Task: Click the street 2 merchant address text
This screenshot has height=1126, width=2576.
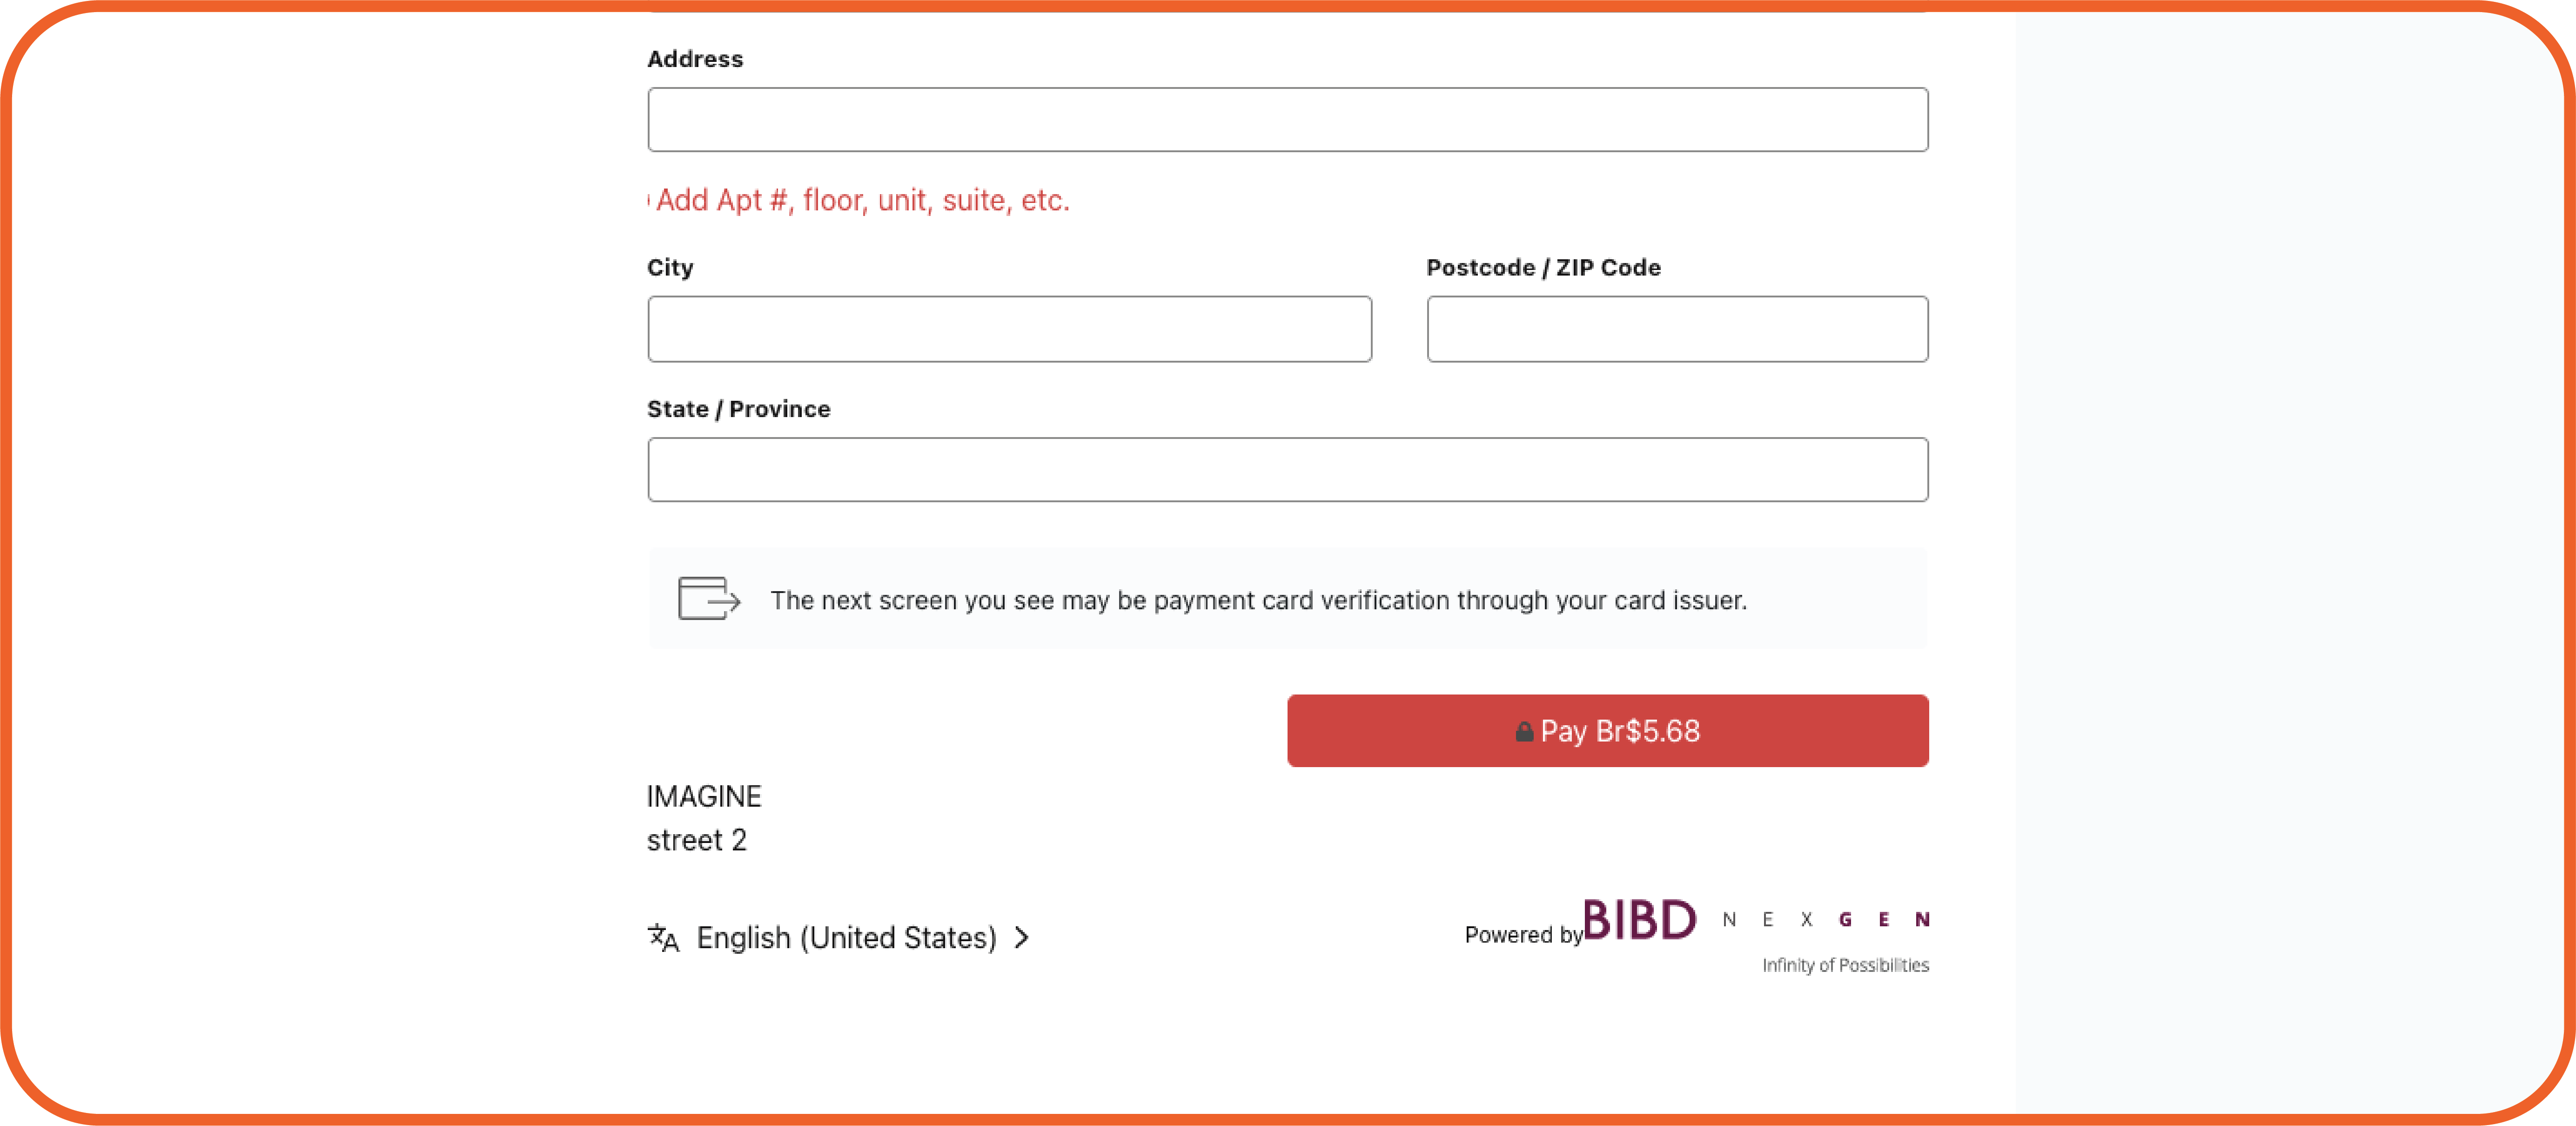Action: tap(696, 840)
